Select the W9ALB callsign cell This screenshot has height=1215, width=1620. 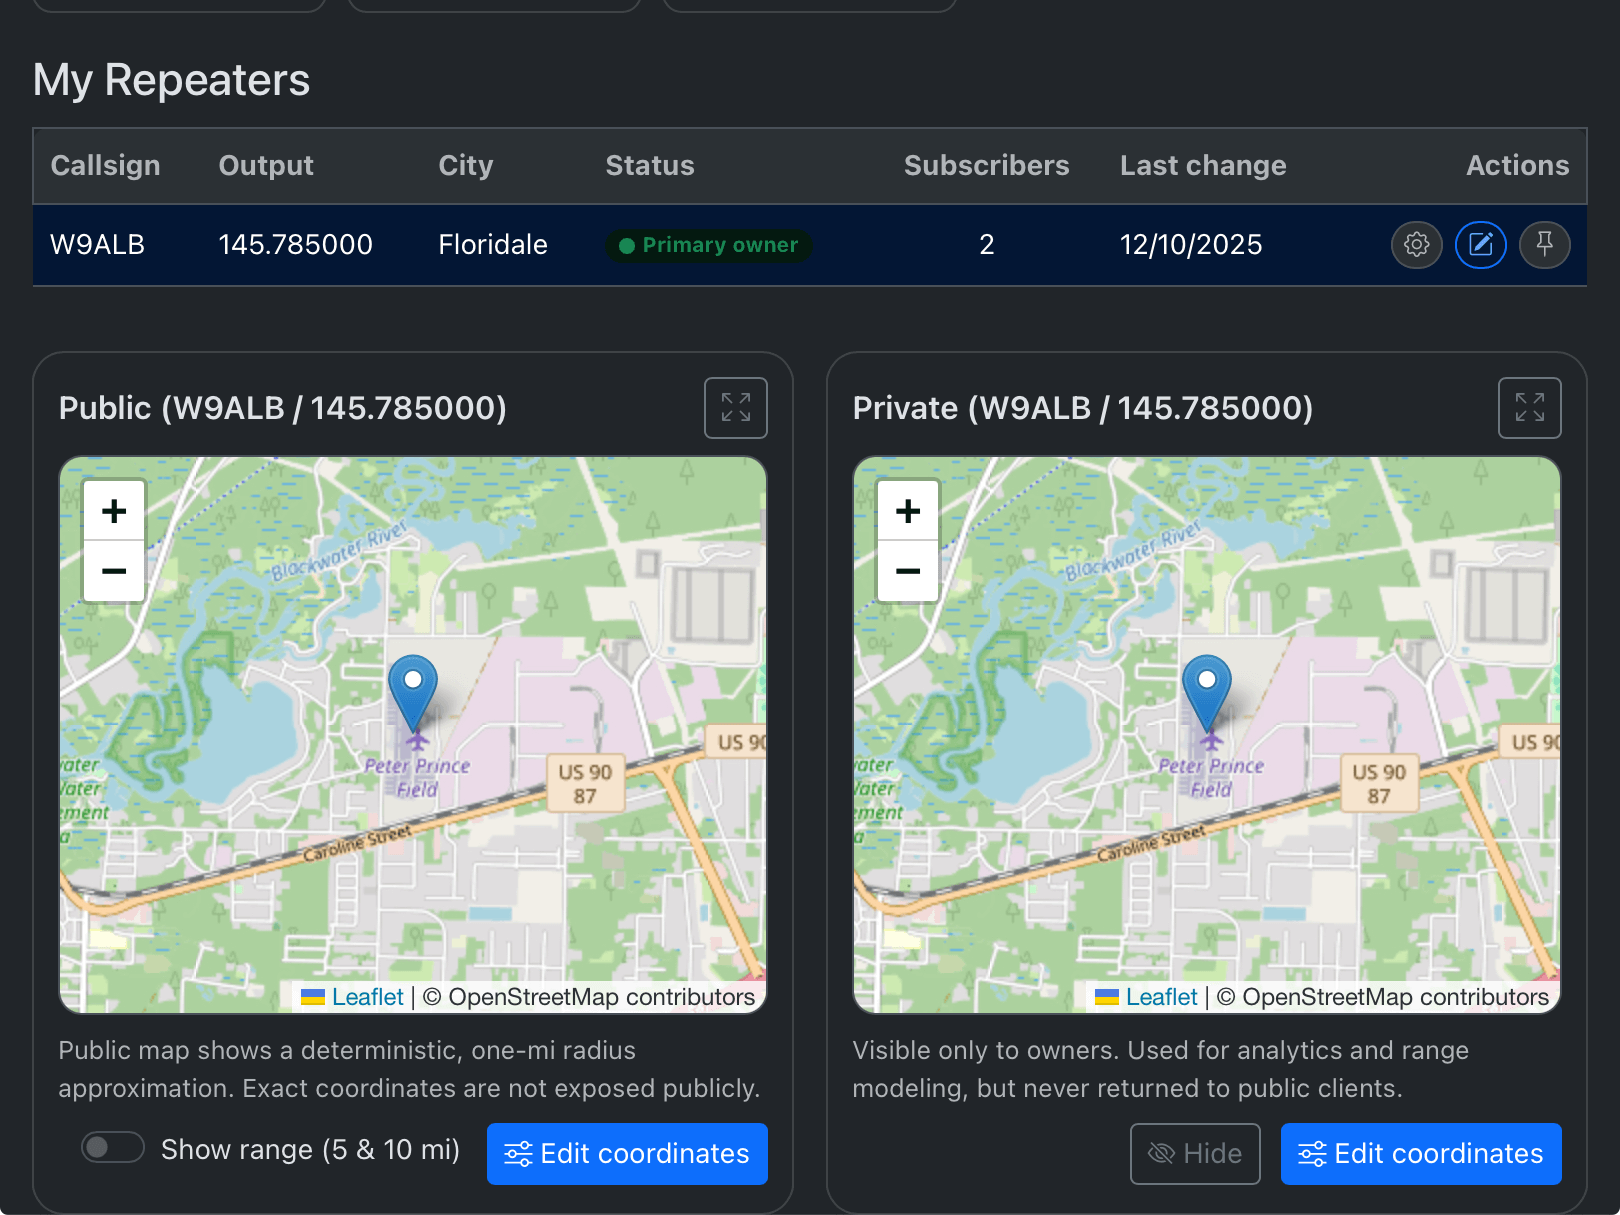point(98,245)
